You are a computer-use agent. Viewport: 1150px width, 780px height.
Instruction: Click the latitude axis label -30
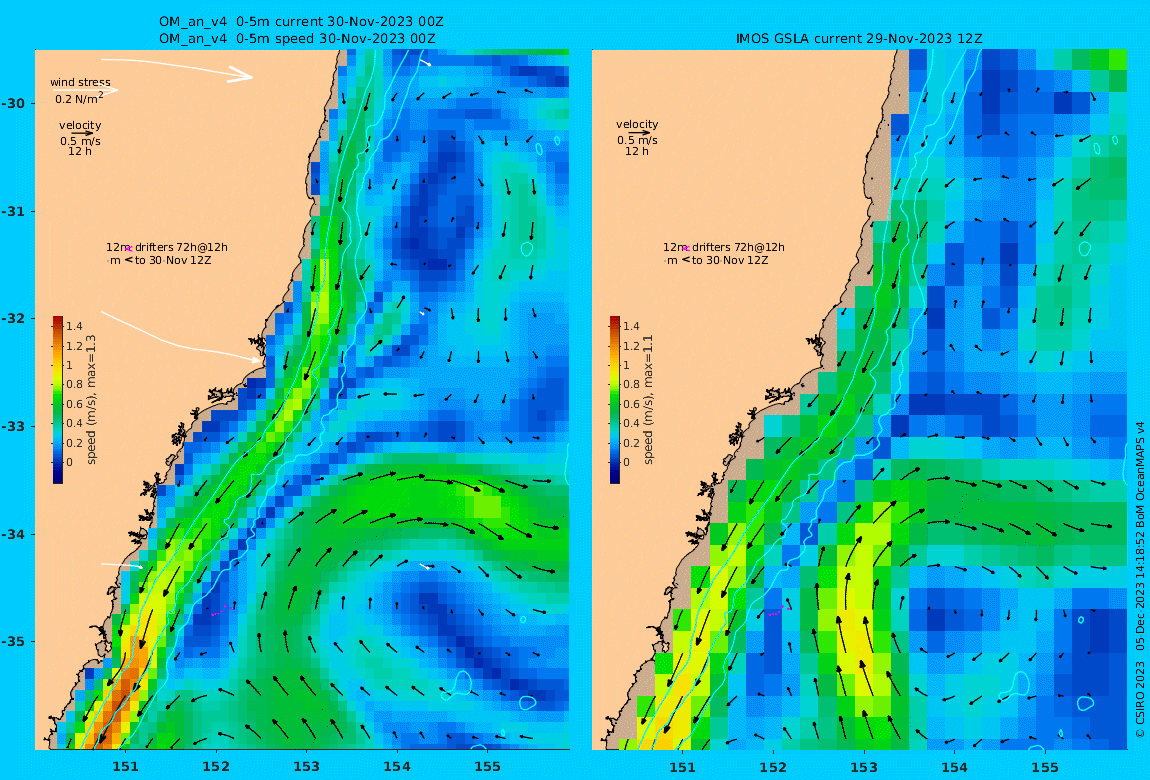[13, 103]
